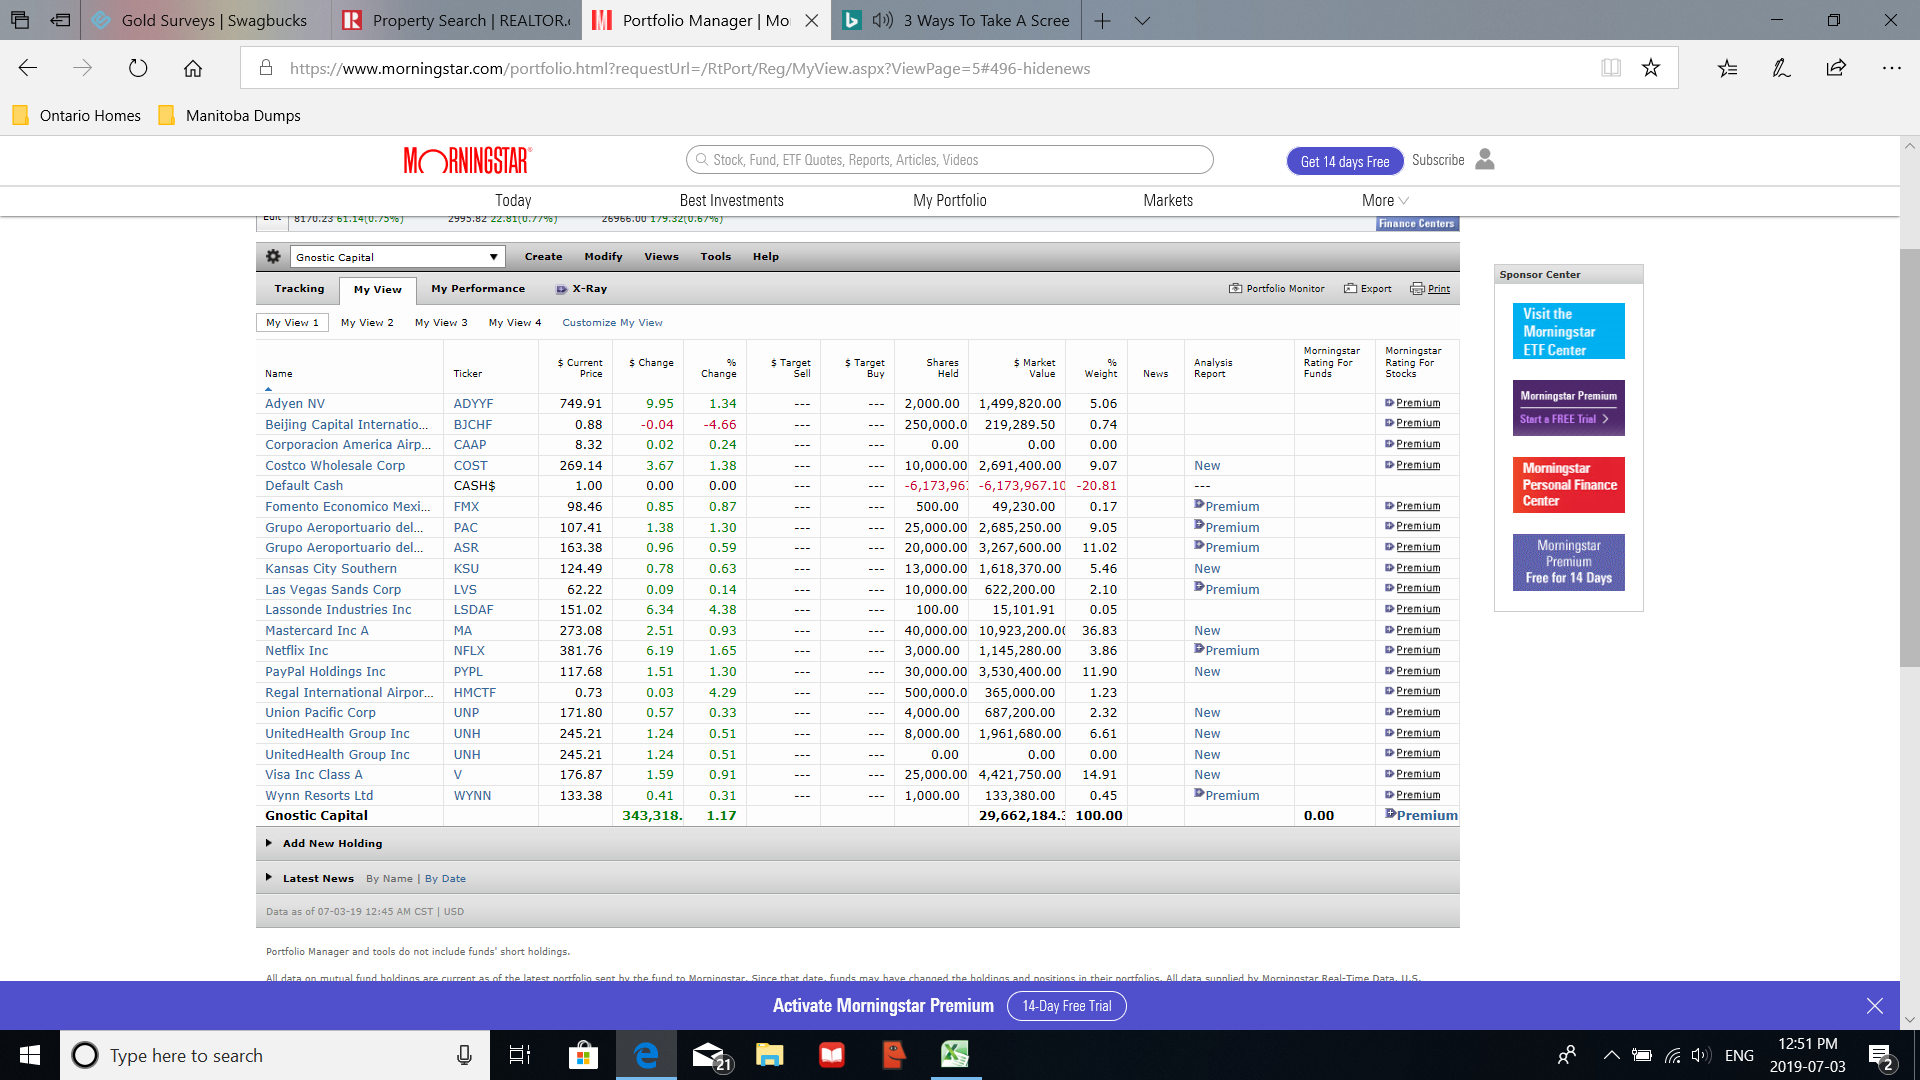The image size is (1920, 1080).
Task: Refresh the page
Action: pyautogui.click(x=138, y=68)
